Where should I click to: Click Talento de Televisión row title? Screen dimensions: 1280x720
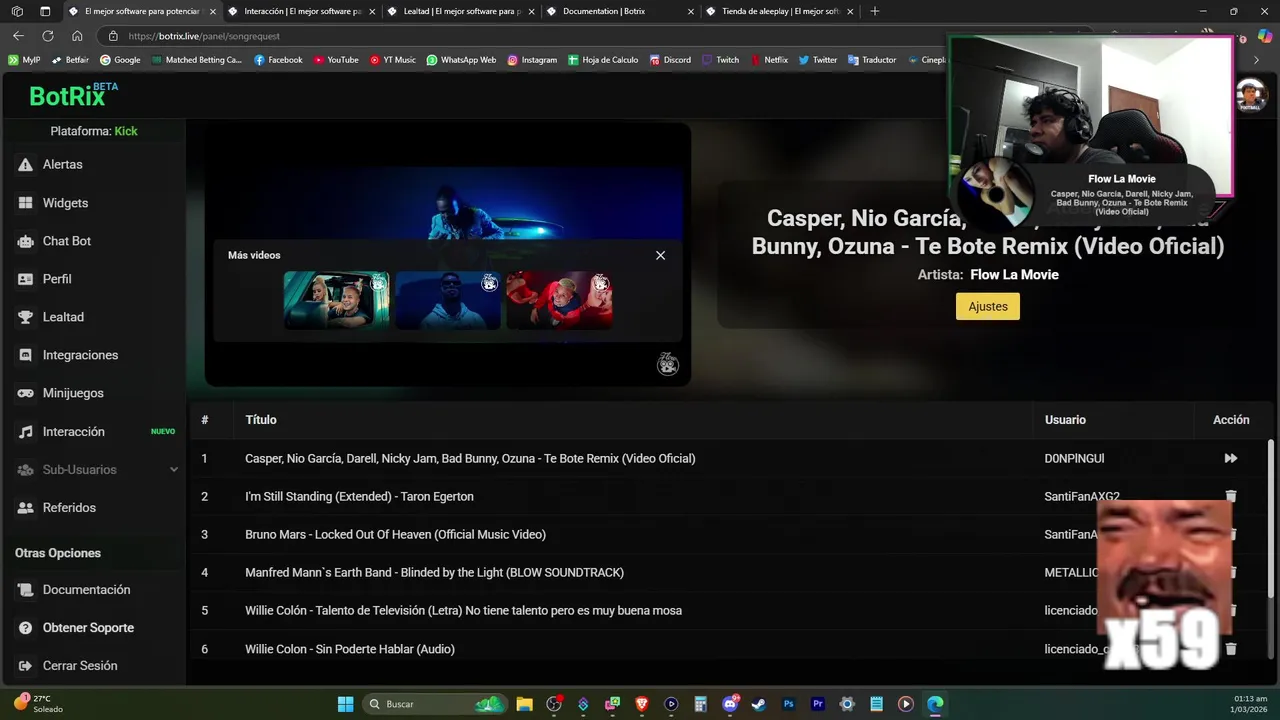coord(463,610)
